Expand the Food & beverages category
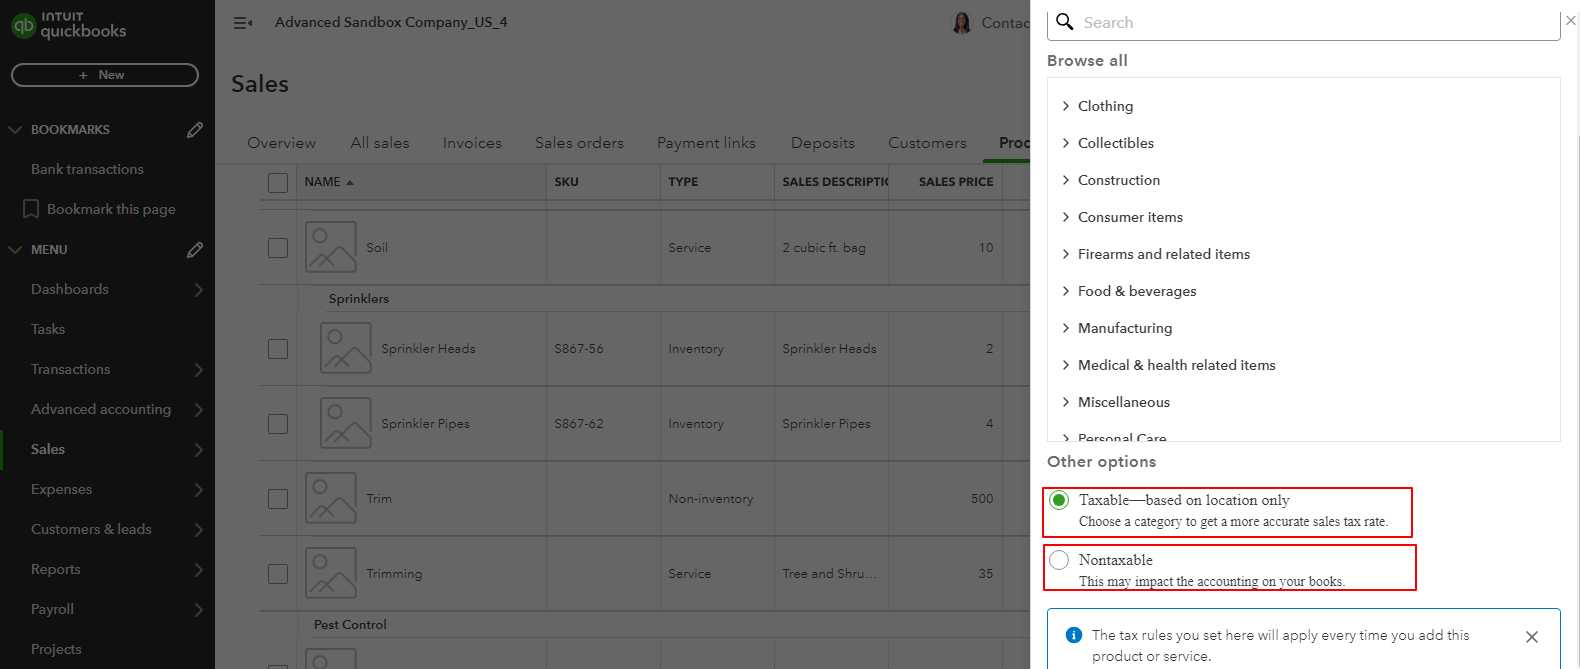The width and height of the screenshot is (1580, 669). click(1066, 291)
